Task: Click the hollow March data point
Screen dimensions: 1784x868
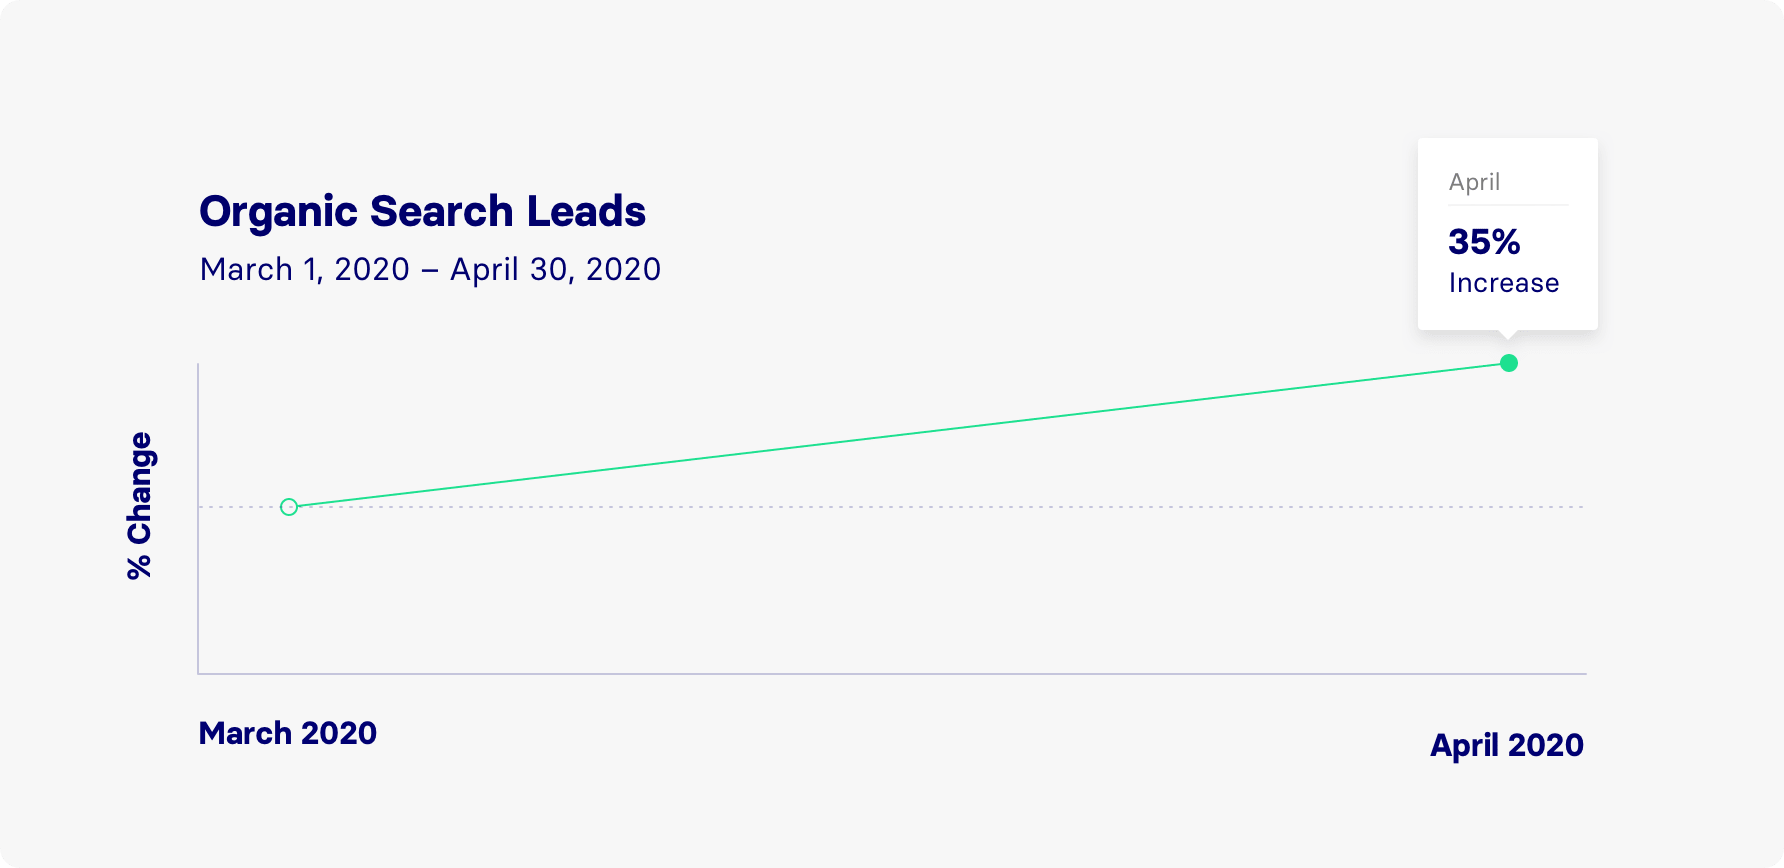Action: (x=289, y=507)
